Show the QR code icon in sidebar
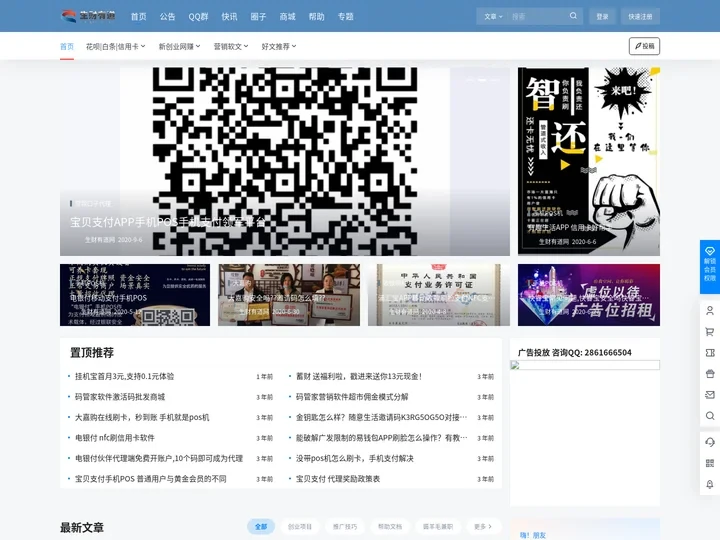720x540 pixels. click(x=709, y=463)
